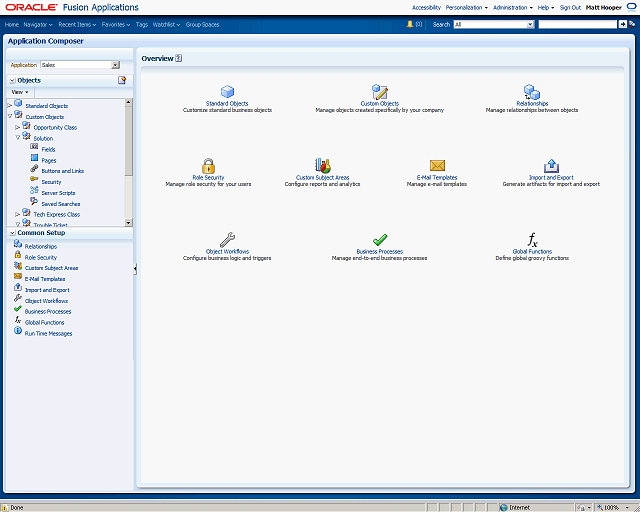The width and height of the screenshot is (640, 512).
Task: Open the Help menu
Action: [x=546, y=7]
